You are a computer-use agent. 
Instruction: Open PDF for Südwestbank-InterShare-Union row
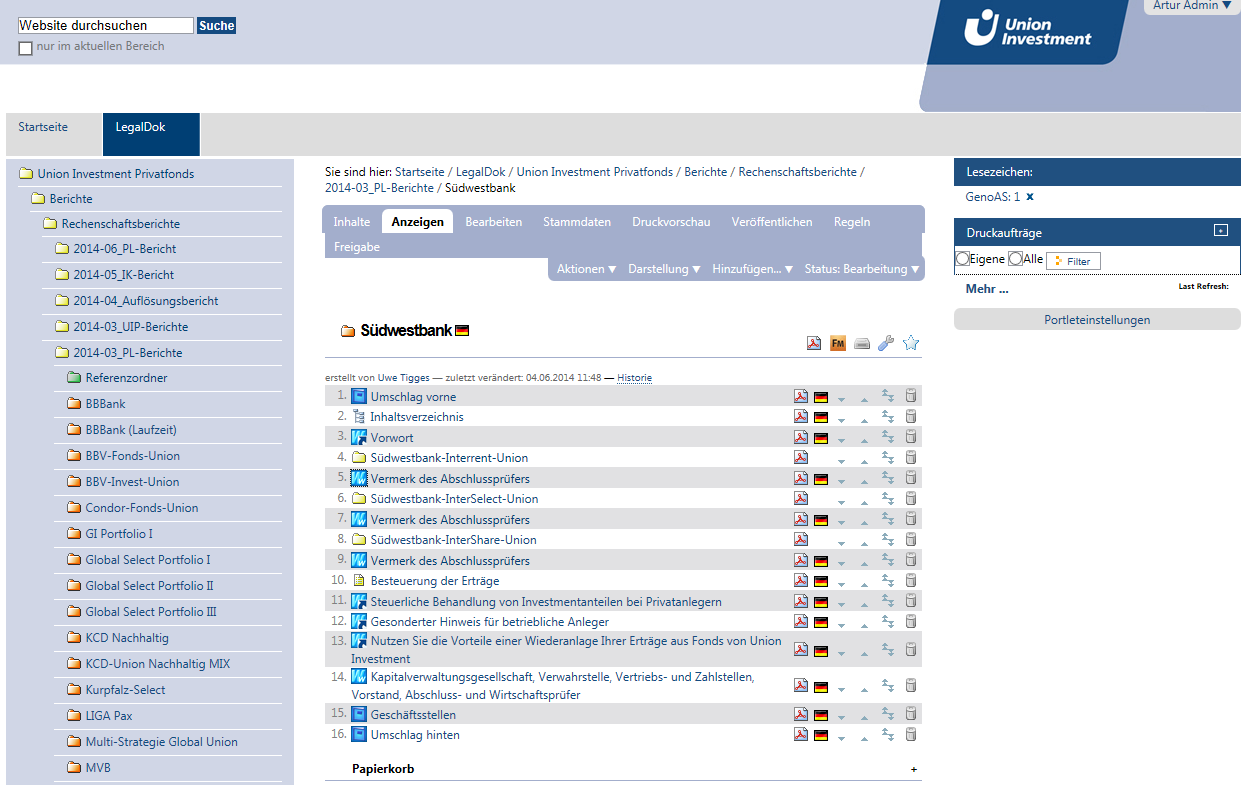pos(801,539)
